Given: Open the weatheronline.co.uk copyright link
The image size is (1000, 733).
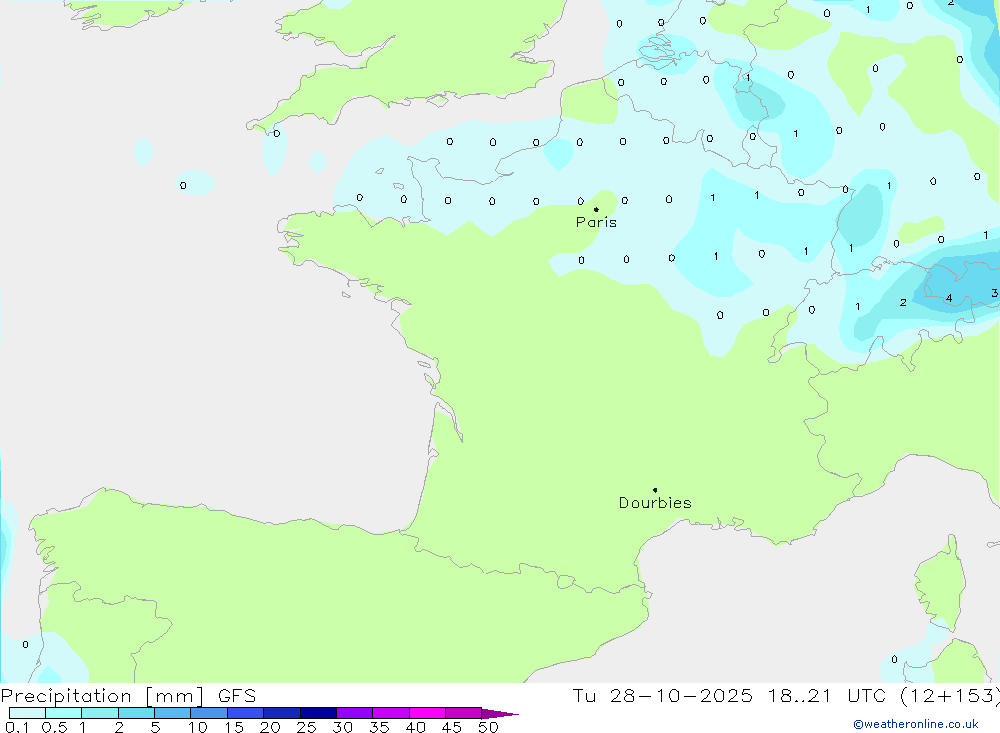Looking at the screenshot, I should click(916, 724).
